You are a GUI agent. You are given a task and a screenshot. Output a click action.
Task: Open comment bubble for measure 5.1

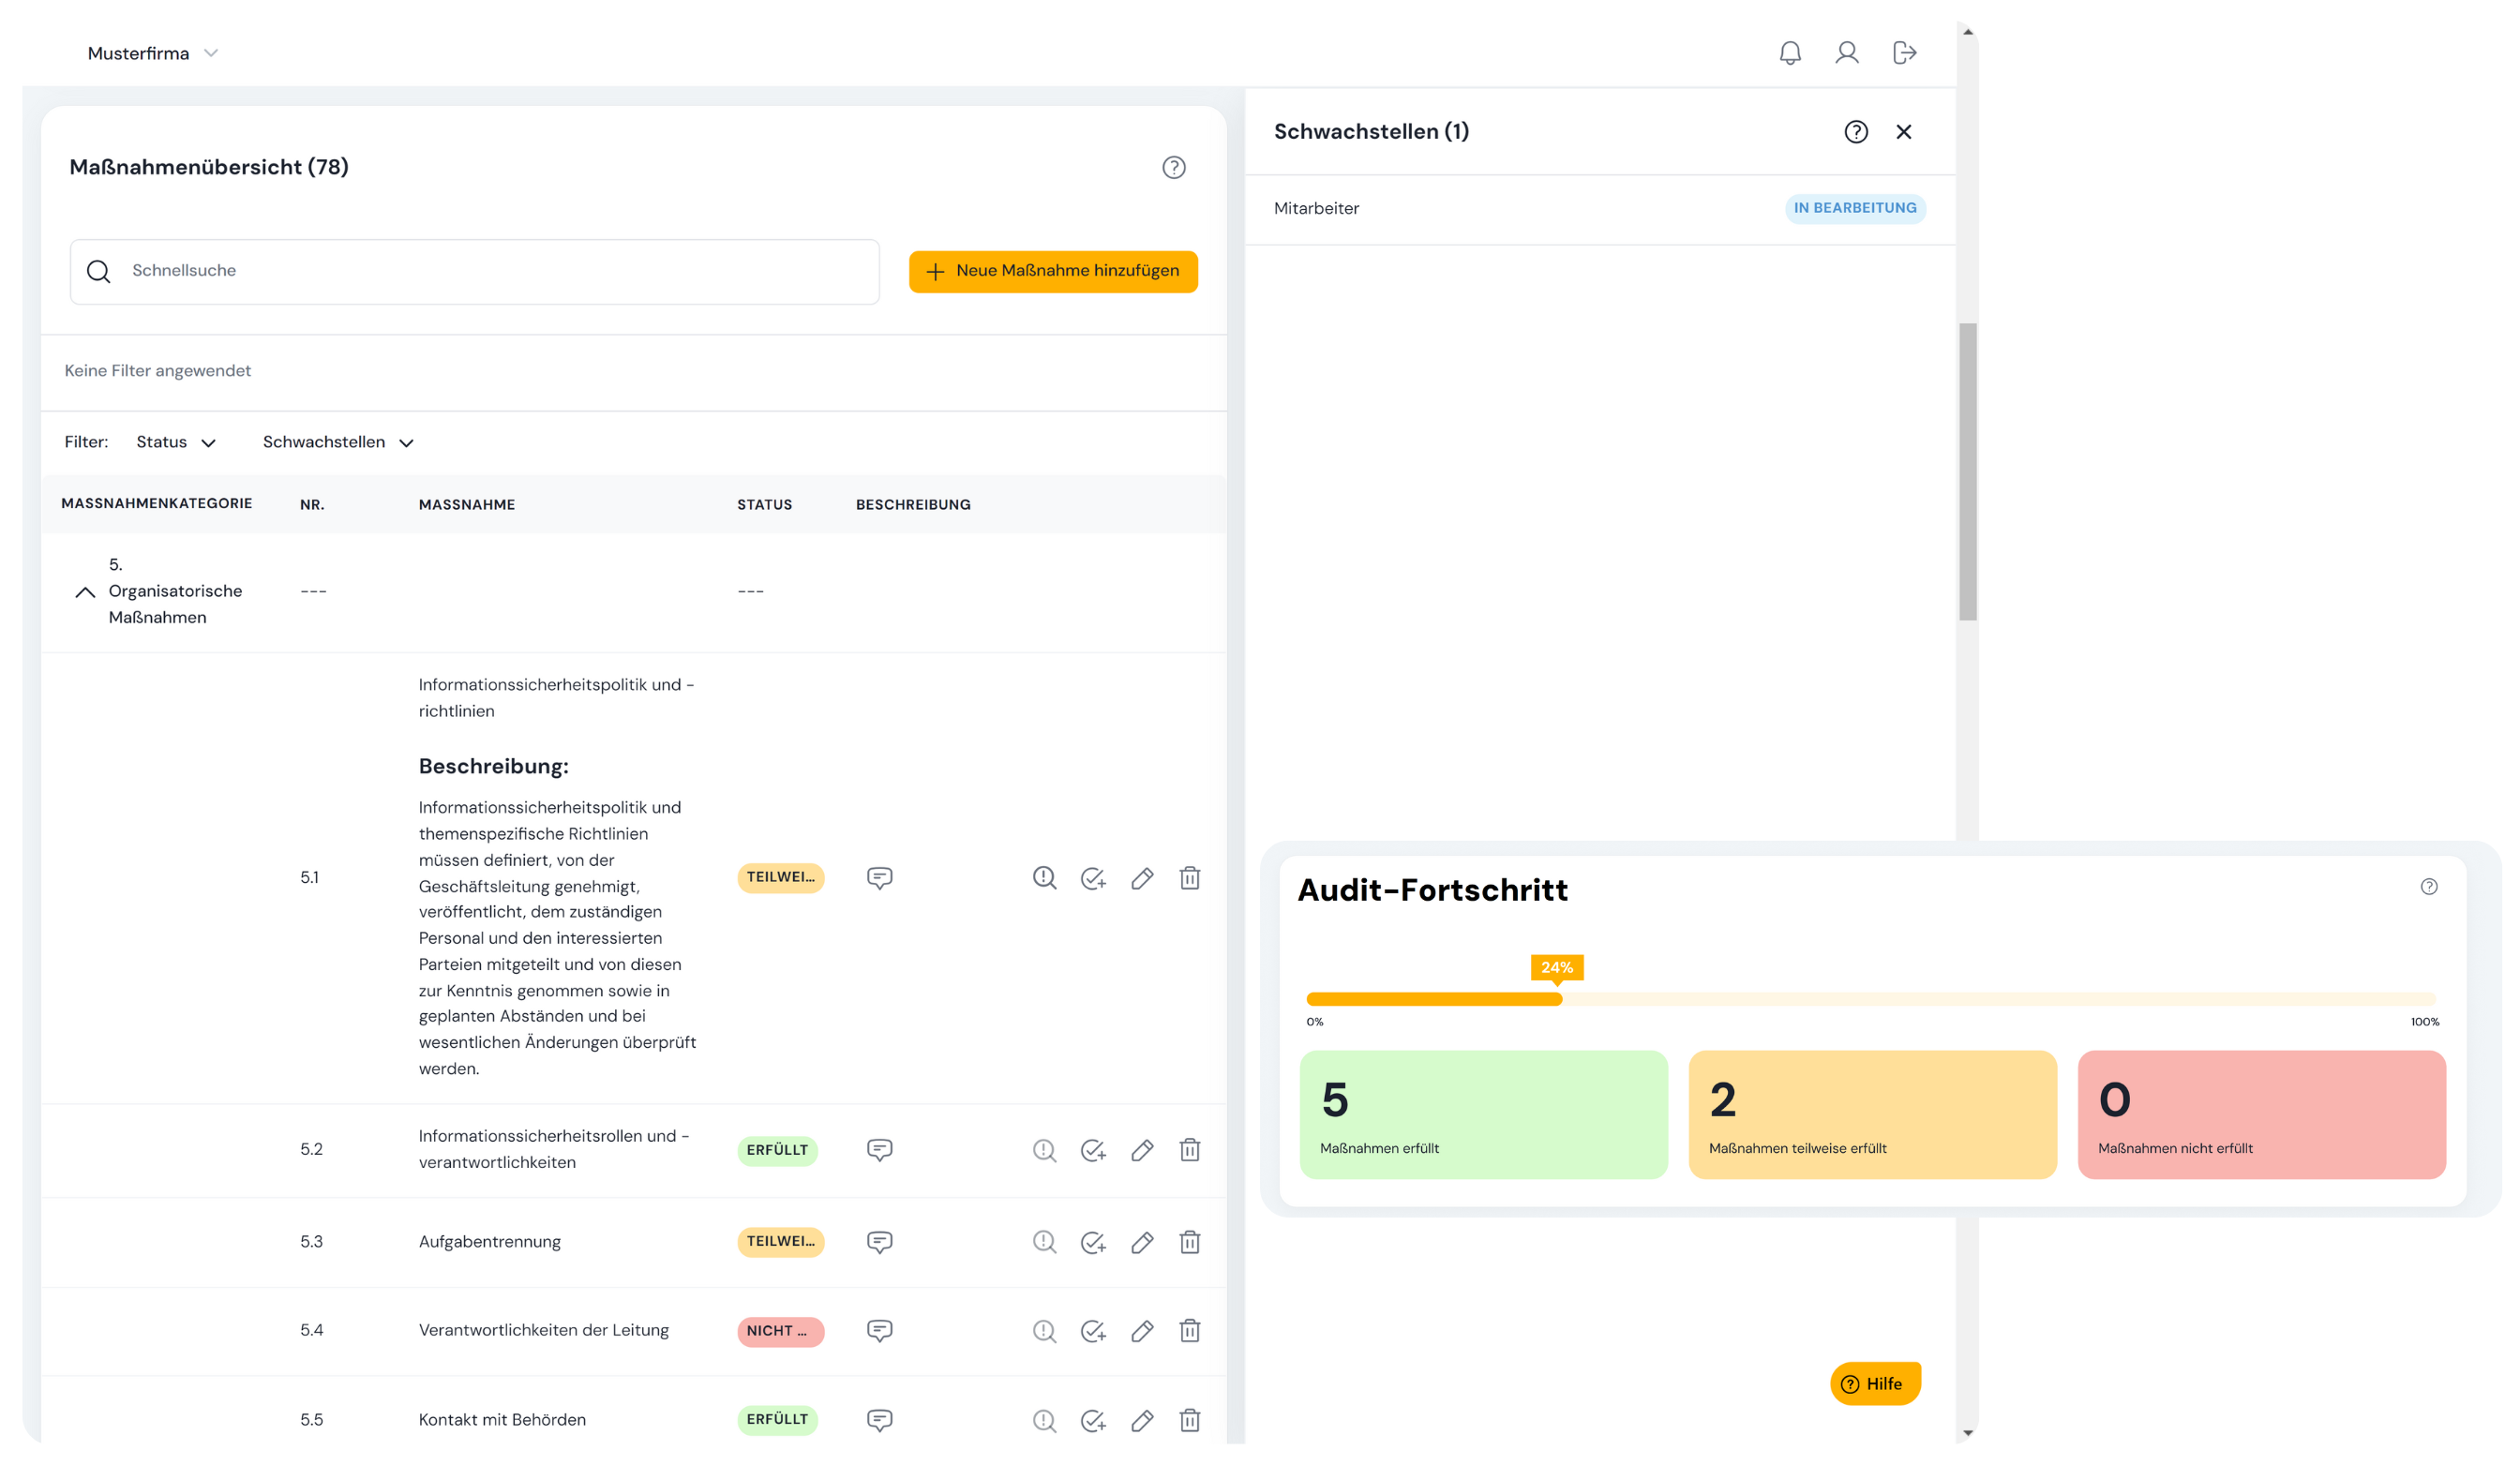(879, 878)
